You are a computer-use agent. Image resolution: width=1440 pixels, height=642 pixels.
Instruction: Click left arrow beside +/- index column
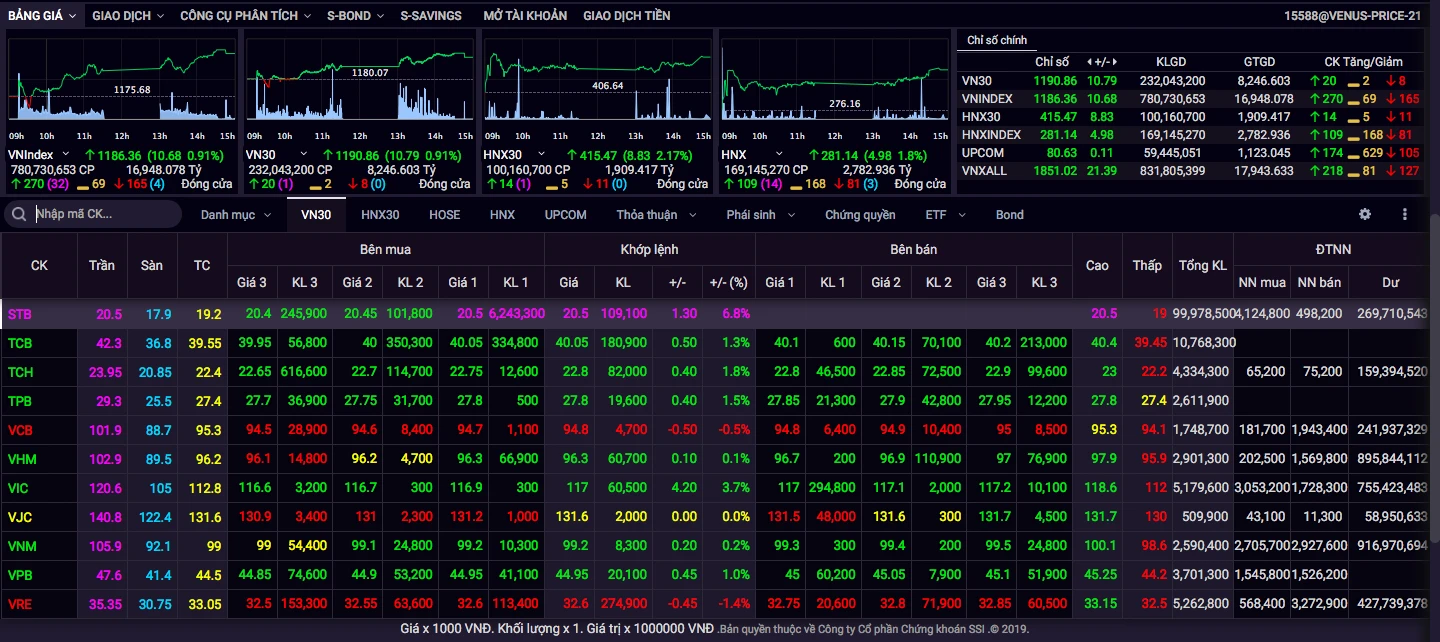tap(1088, 62)
